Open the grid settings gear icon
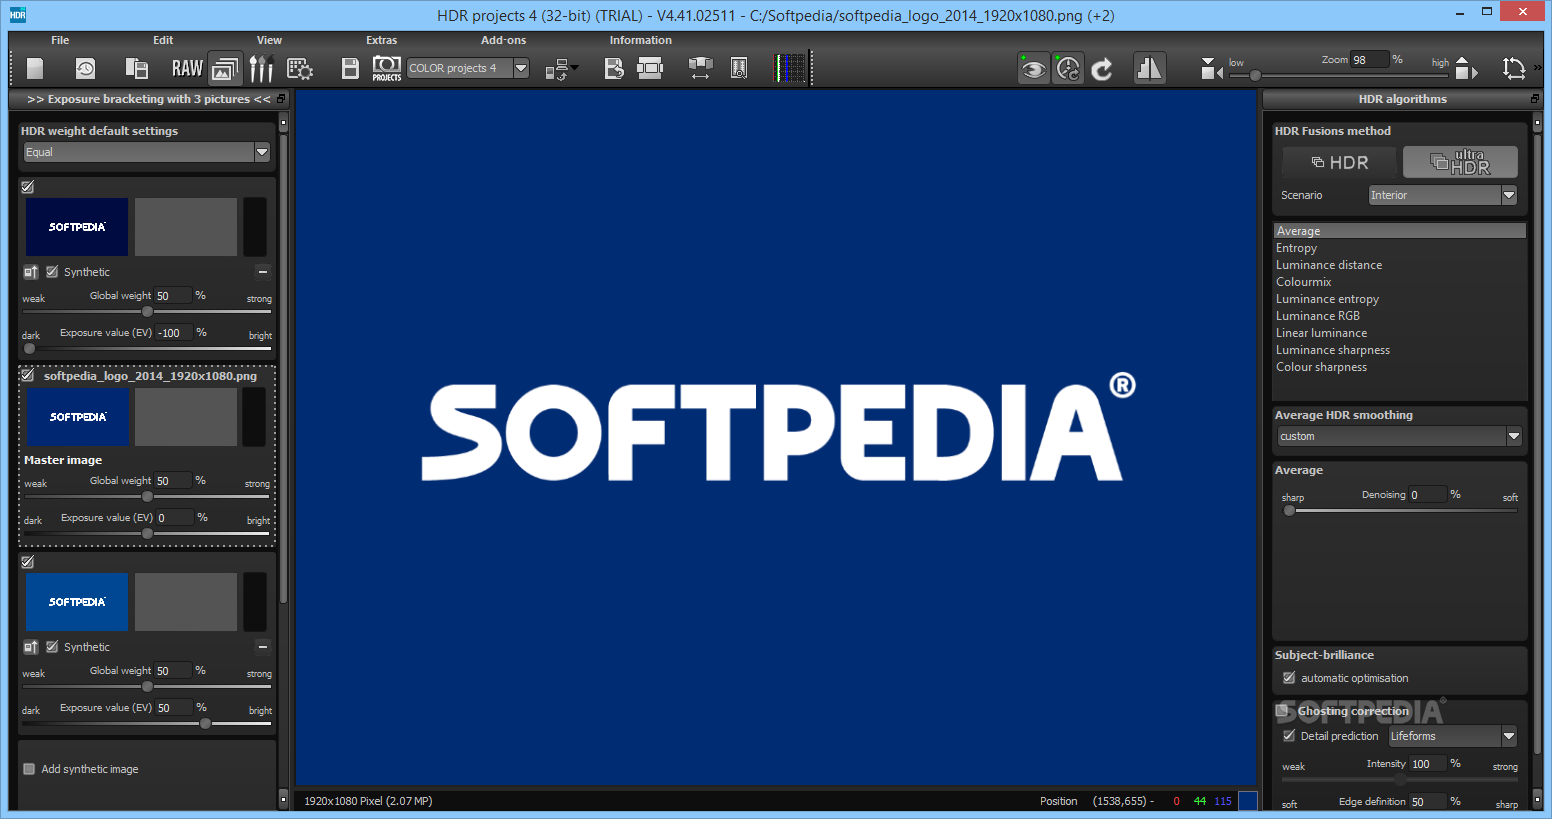 click(300, 68)
